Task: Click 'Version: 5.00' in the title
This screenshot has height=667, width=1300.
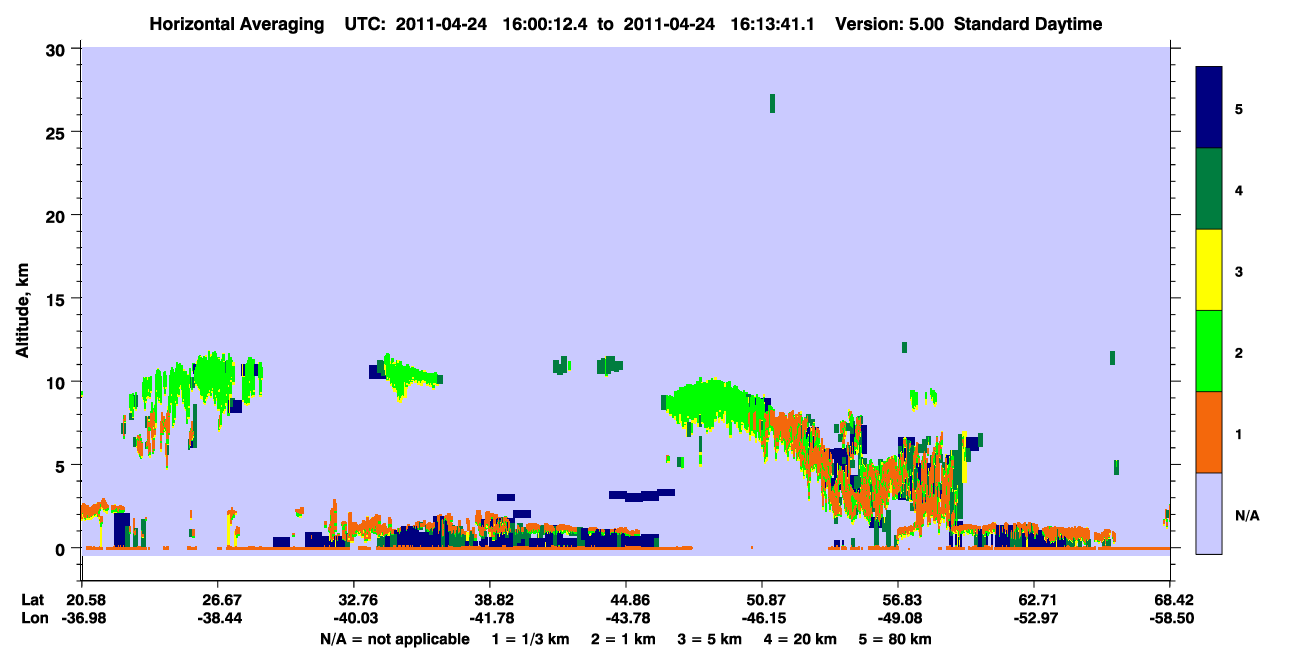Action: tap(888, 24)
